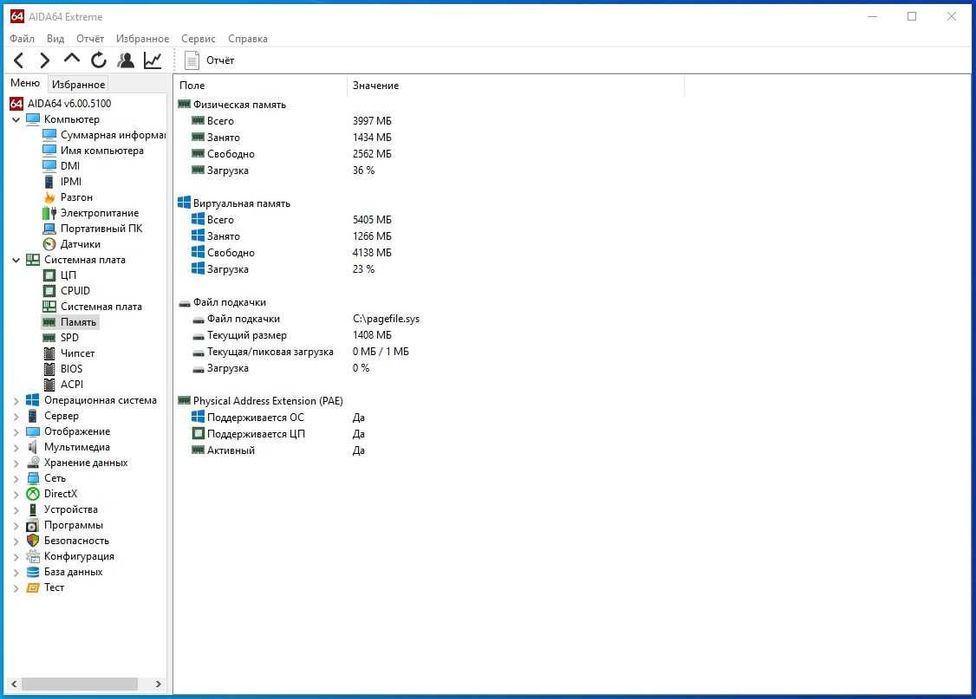
Task: Expand the Операционная система node
Action: tap(16, 401)
